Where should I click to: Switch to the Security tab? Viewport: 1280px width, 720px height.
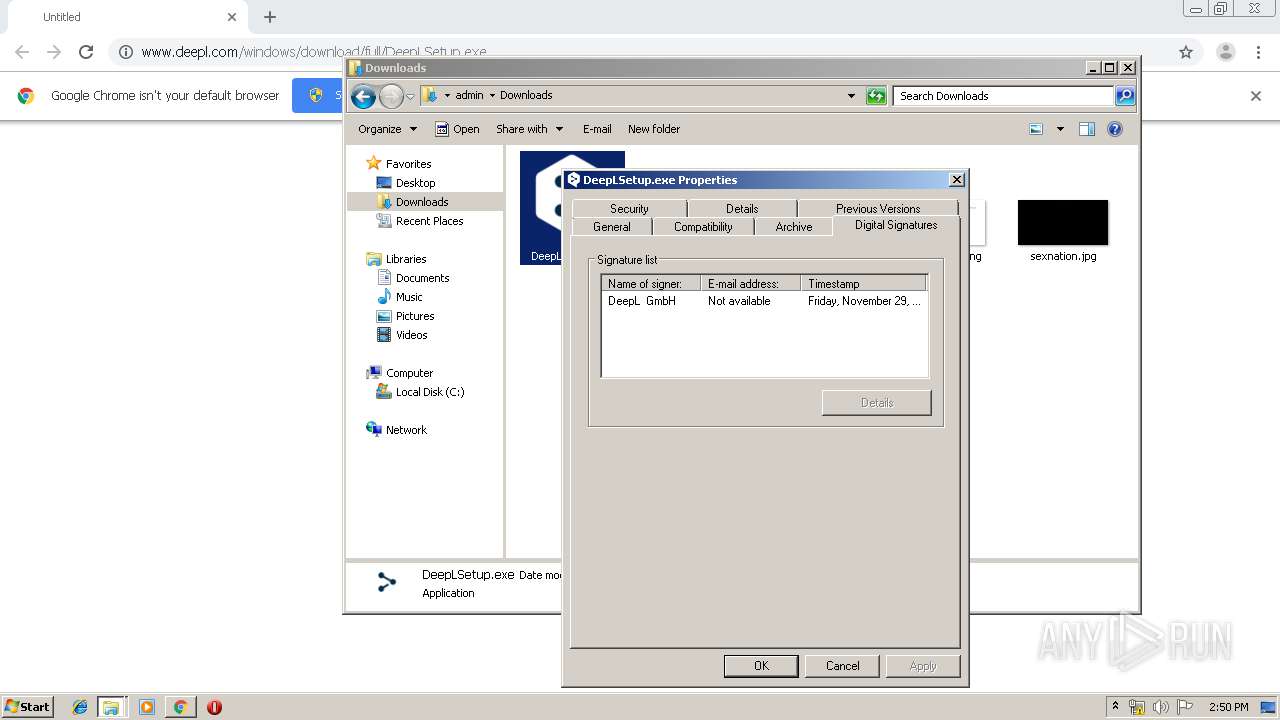point(629,208)
